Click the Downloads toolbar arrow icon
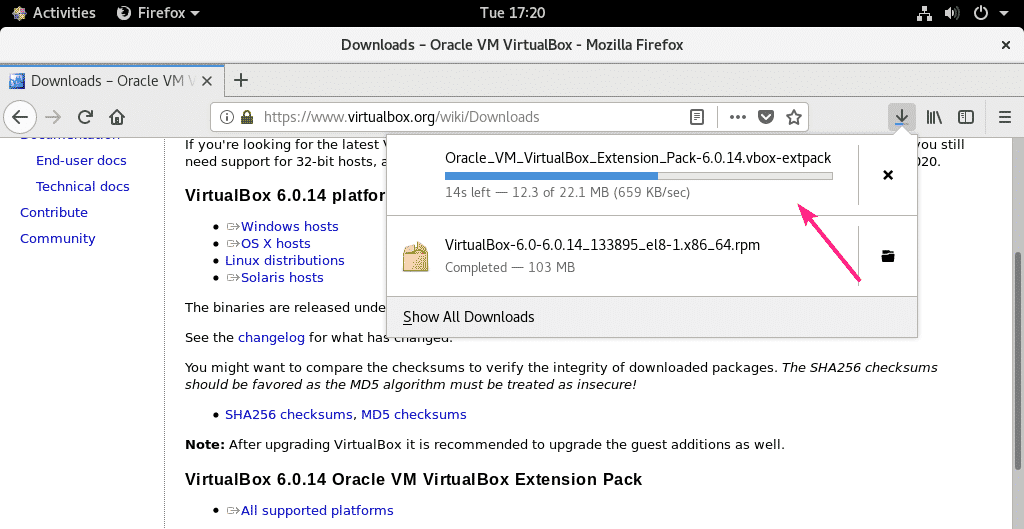Viewport: 1024px width, 529px height. click(901, 117)
